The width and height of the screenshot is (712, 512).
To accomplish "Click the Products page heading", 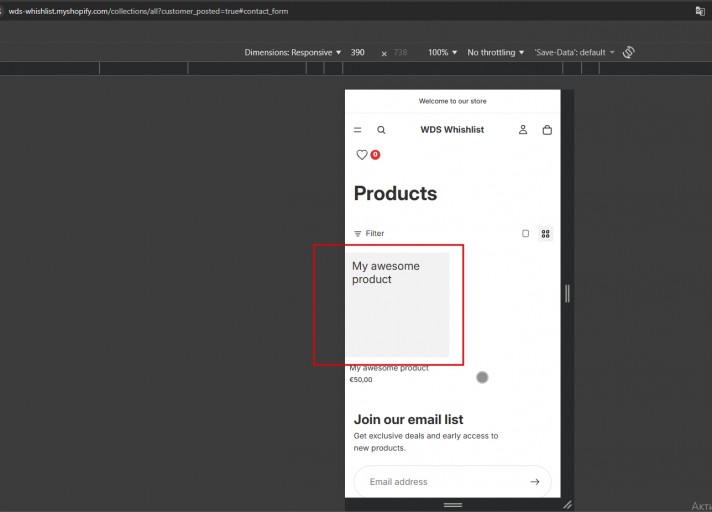I will tap(395, 194).
